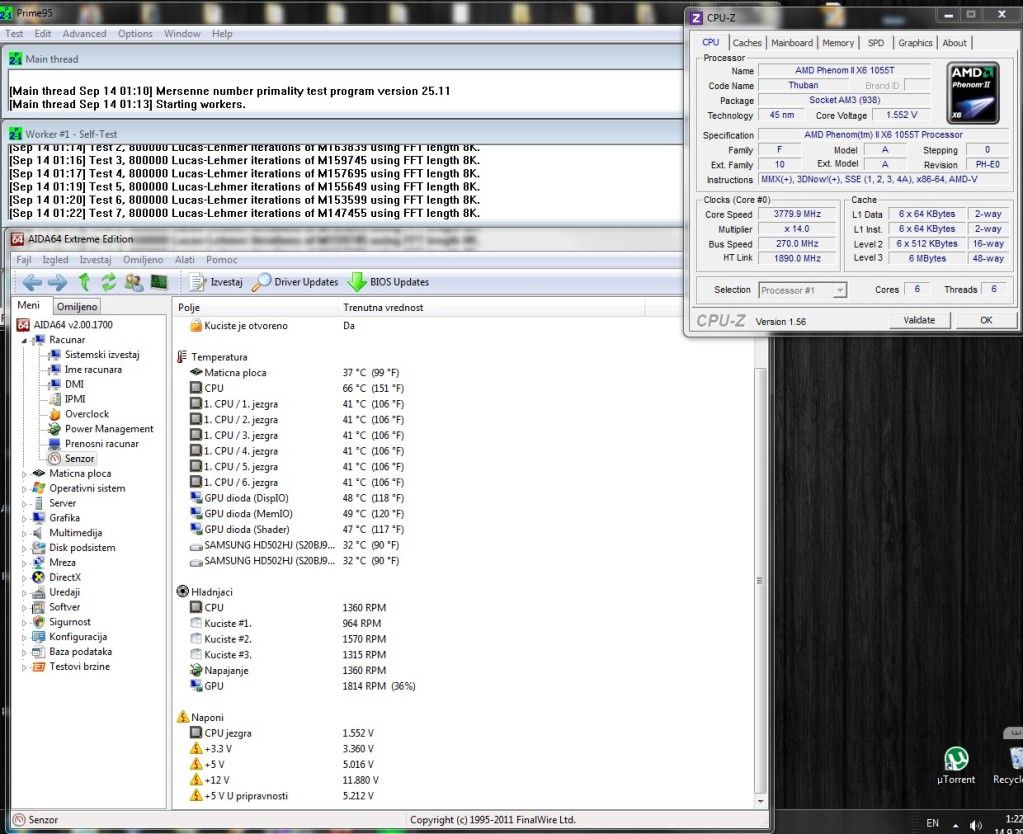Open the AIDA64 Izgled menu
The image size is (1023, 834).
coord(55,260)
